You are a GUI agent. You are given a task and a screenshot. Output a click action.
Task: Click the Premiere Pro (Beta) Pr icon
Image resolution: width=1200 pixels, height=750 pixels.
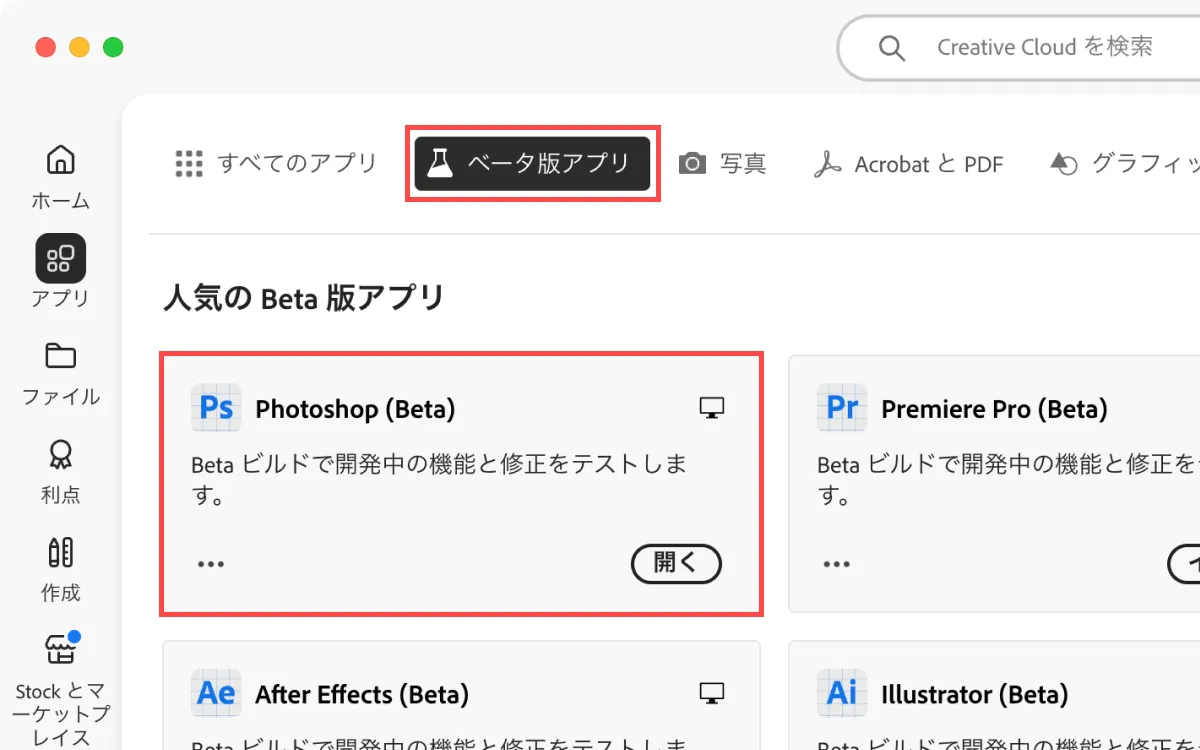pyautogui.click(x=842, y=408)
